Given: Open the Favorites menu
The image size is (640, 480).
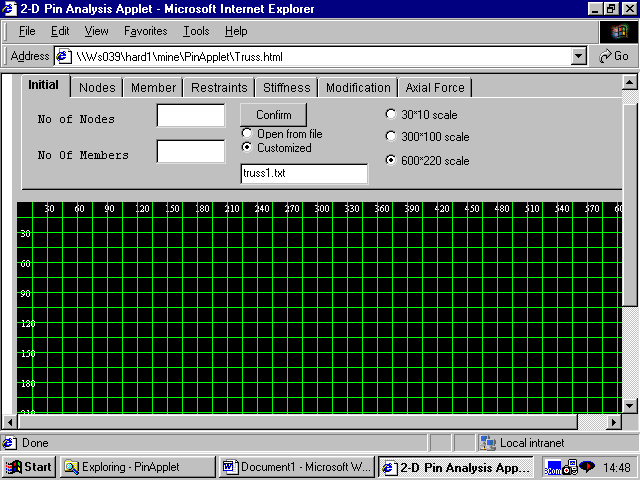Looking at the screenshot, I should coord(145,31).
